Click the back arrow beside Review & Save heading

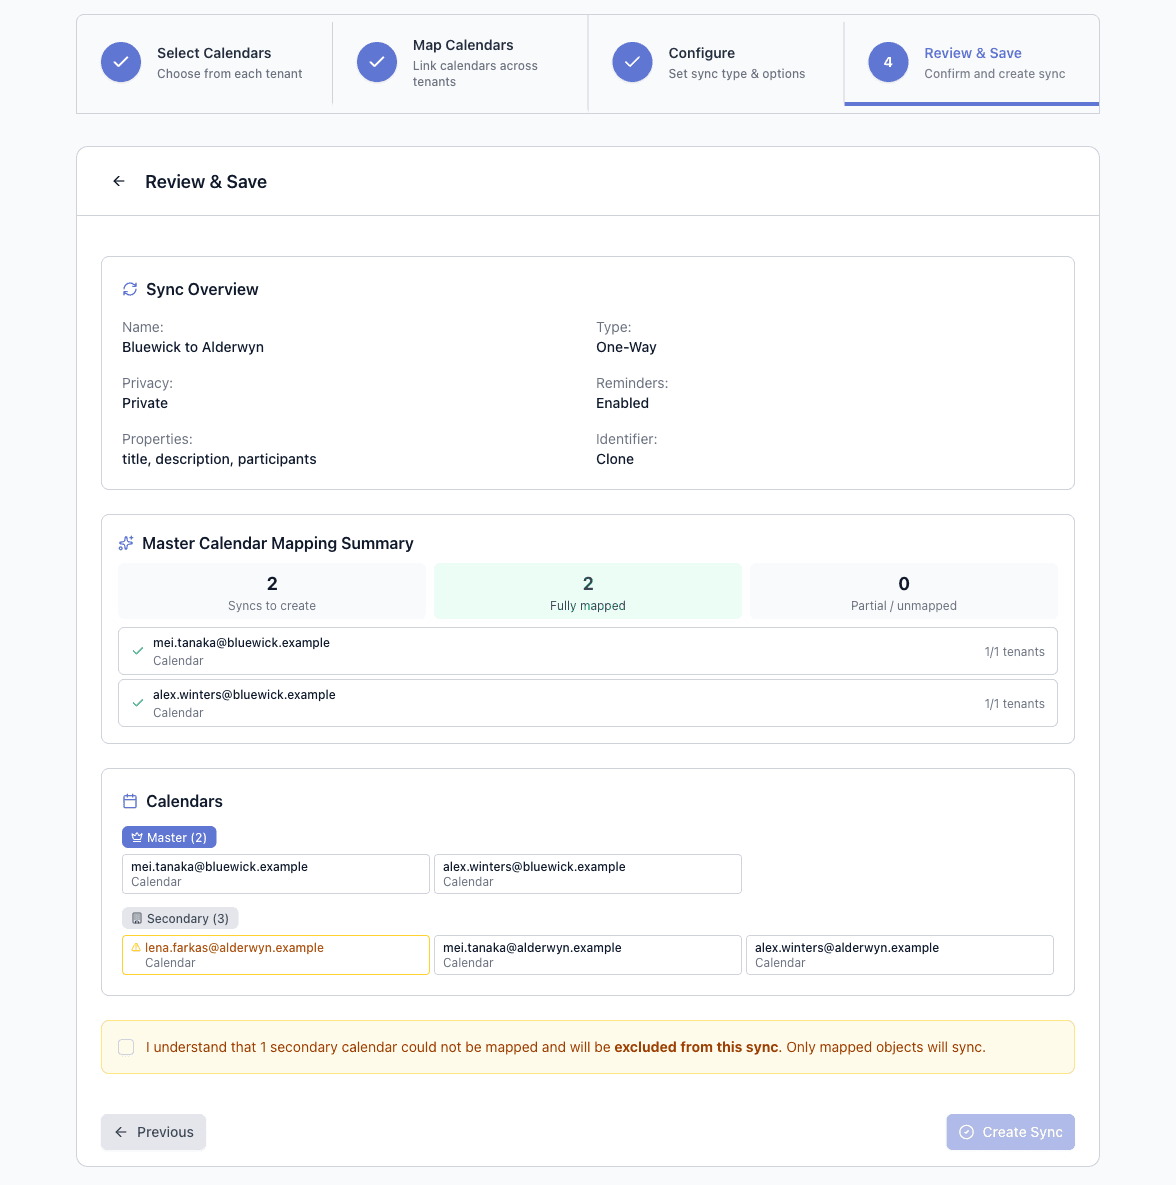point(119,181)
